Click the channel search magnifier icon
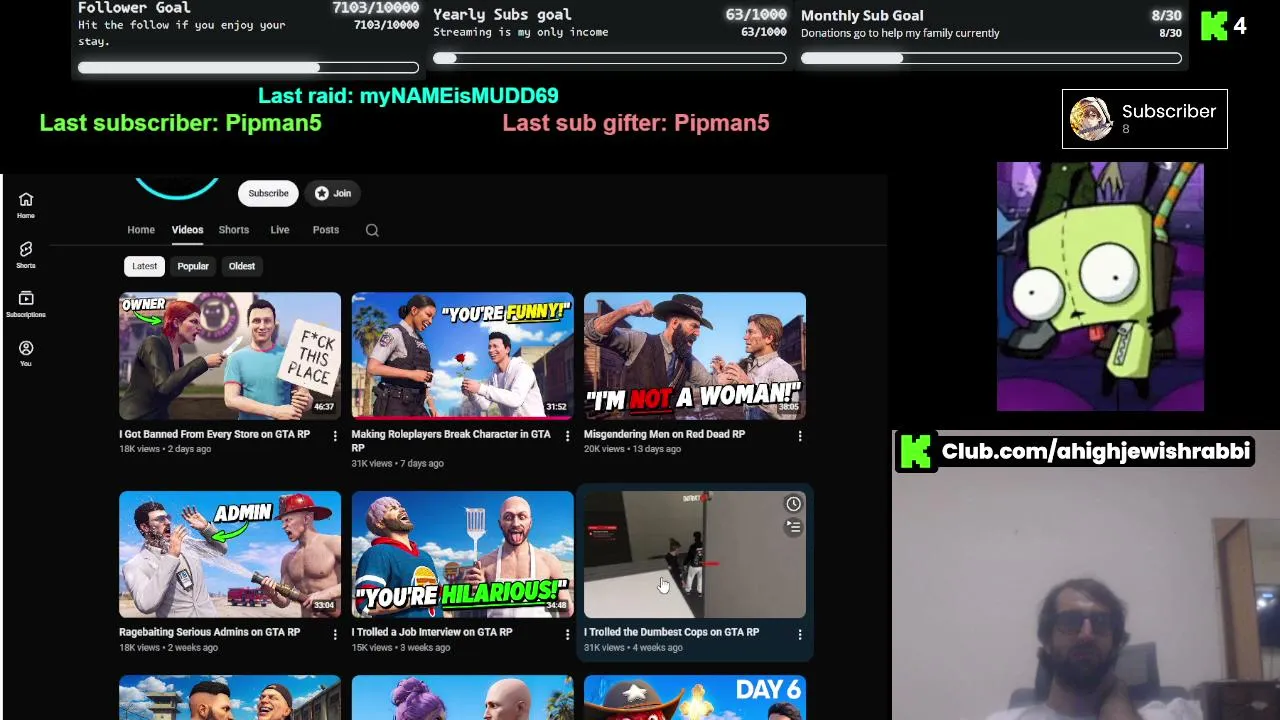Image resolution: width=1280 pixels, height=720 pixels. coord(372,230)
